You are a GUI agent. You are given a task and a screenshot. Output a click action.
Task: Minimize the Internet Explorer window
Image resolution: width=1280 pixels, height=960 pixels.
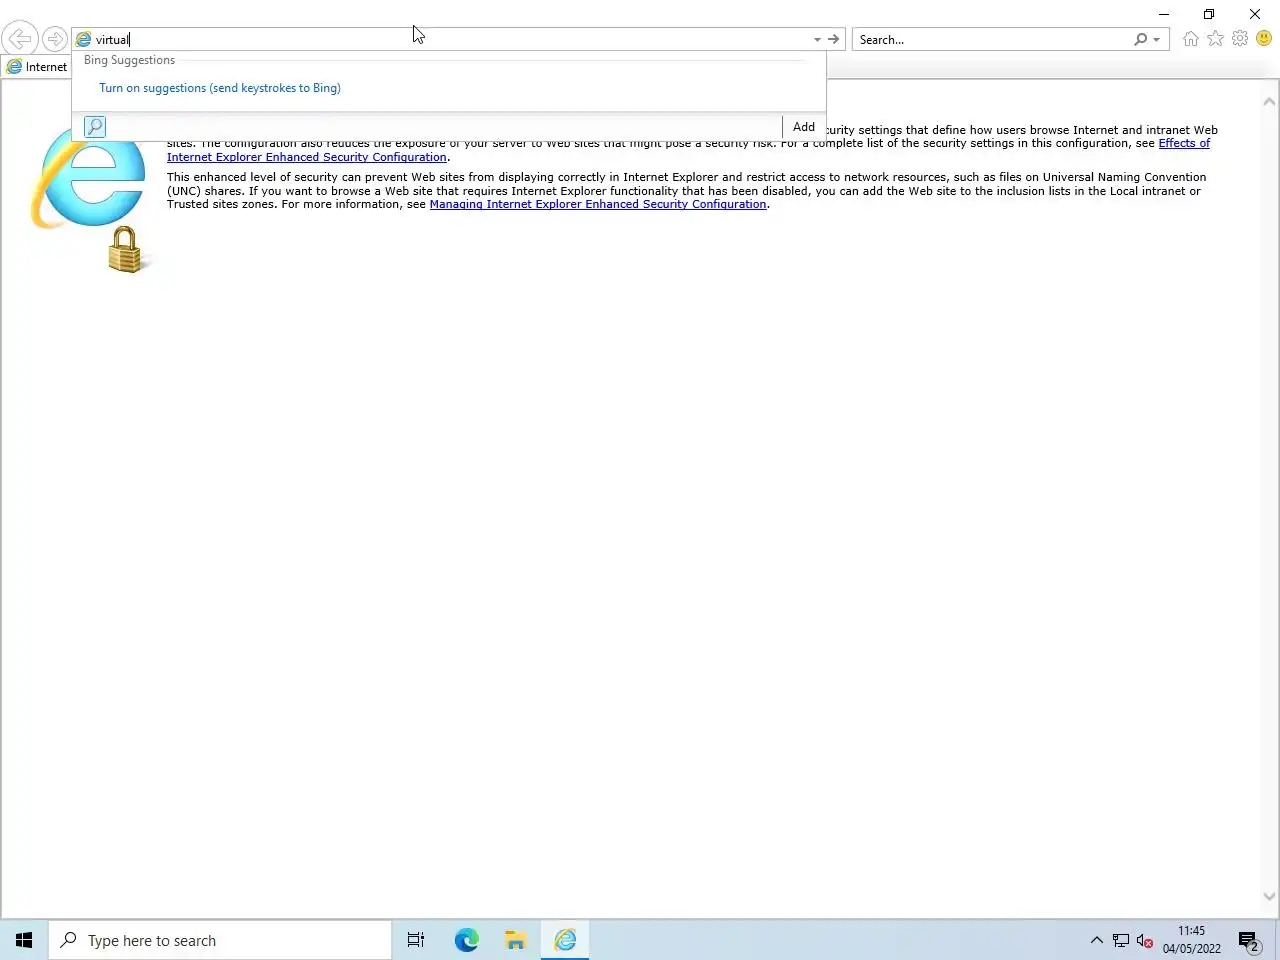click(x=1164, y=14)
